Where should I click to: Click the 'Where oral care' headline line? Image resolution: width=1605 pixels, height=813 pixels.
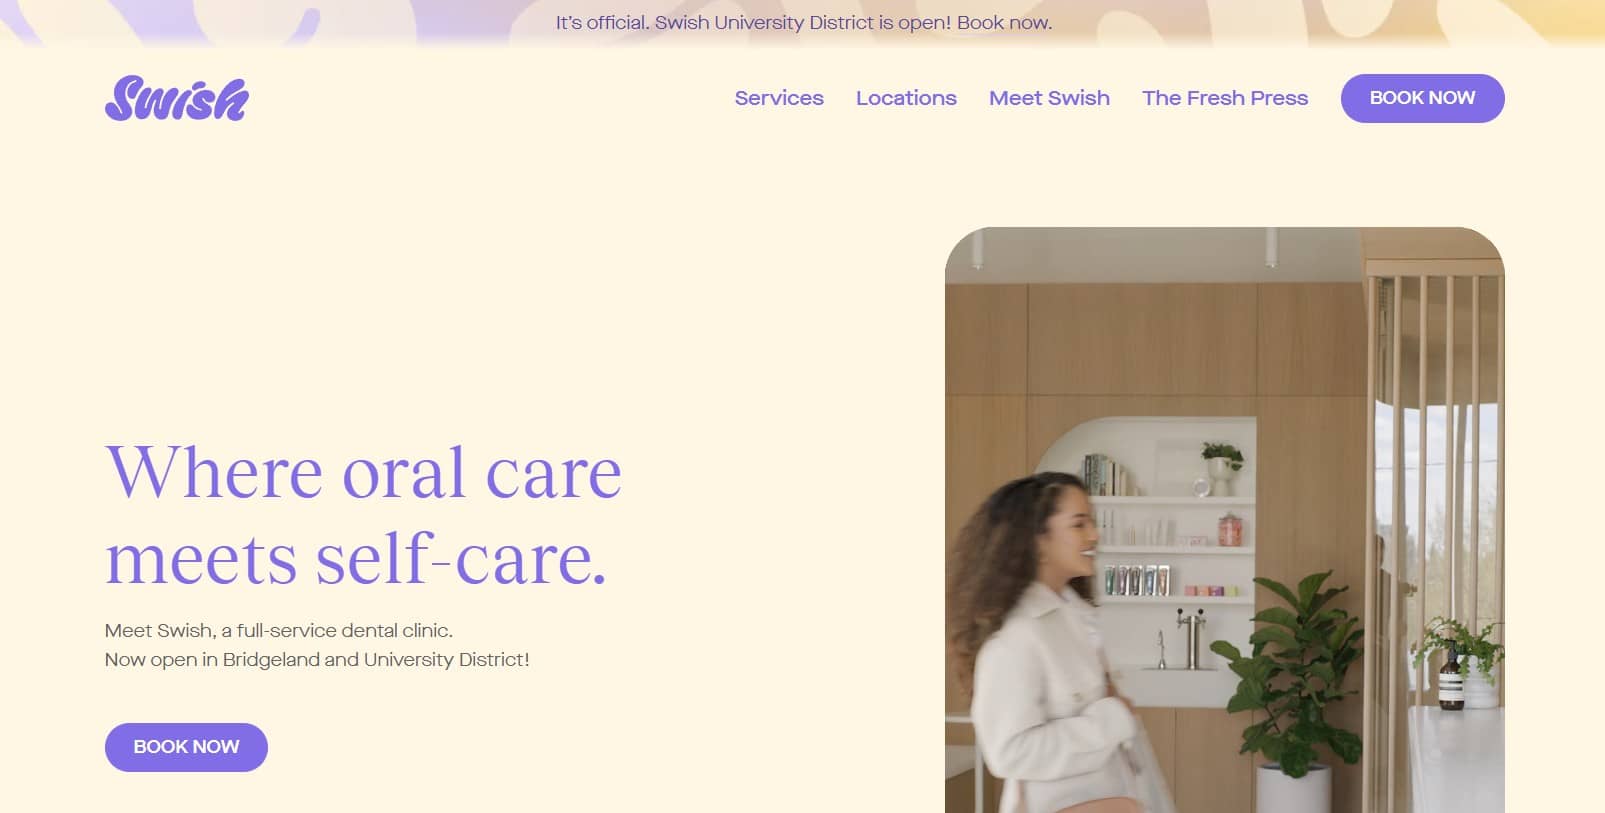(363, 472)
